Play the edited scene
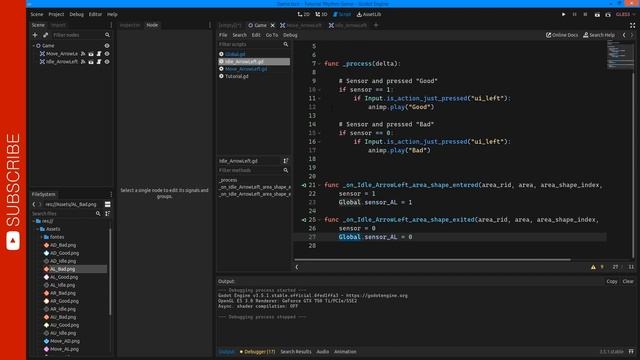640x360 pixels. coord(597,14)
